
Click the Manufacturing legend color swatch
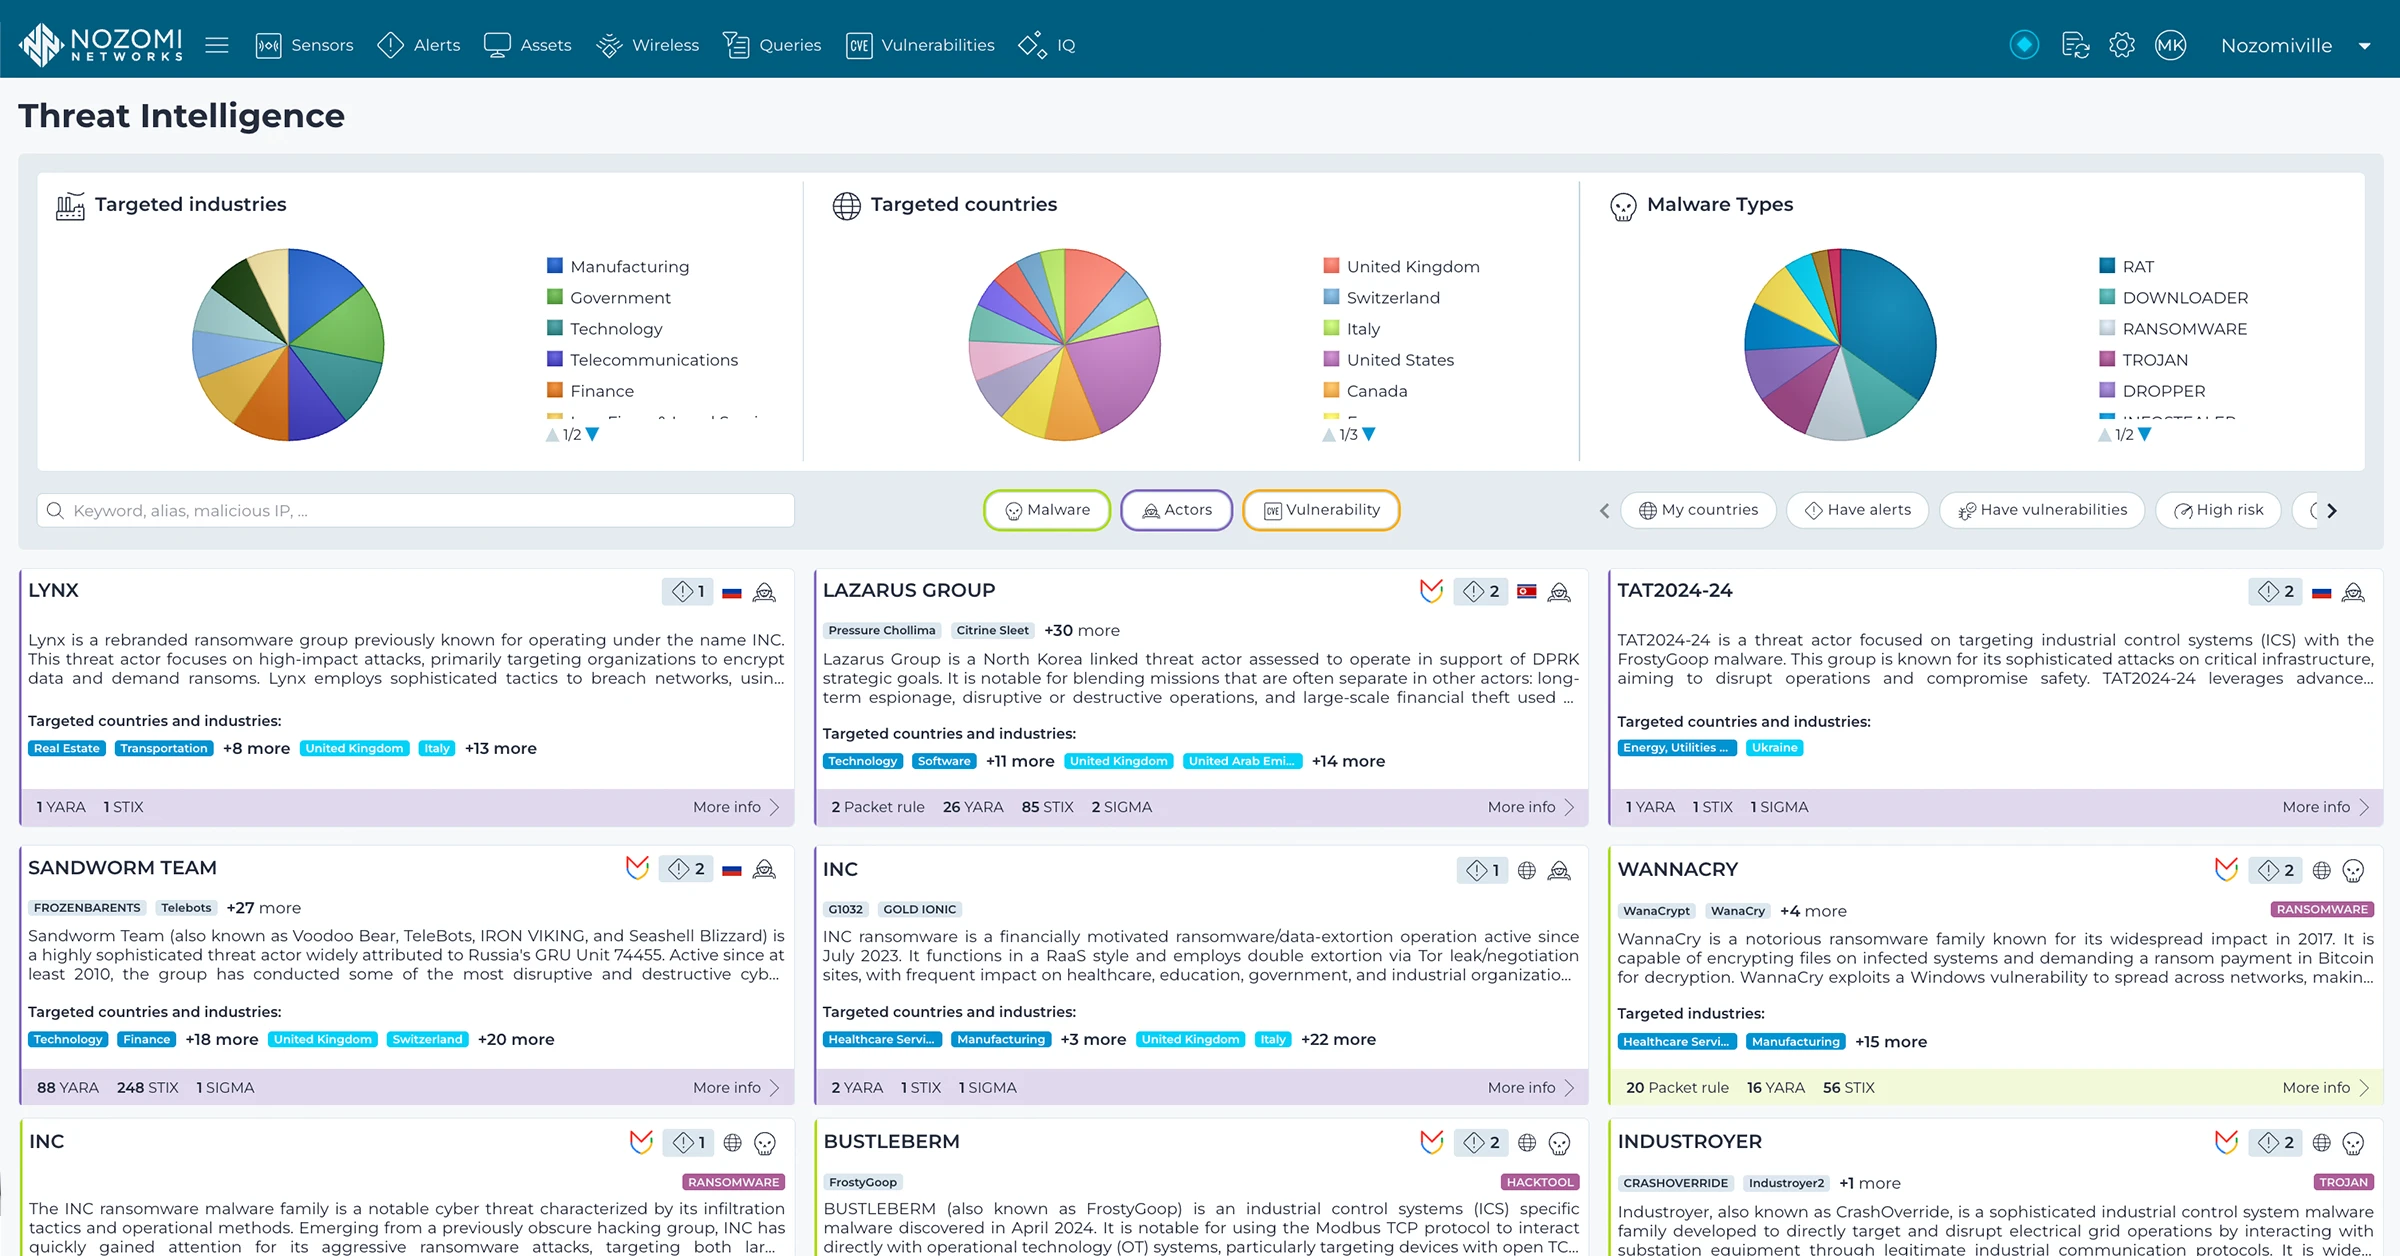pos(555,266)
